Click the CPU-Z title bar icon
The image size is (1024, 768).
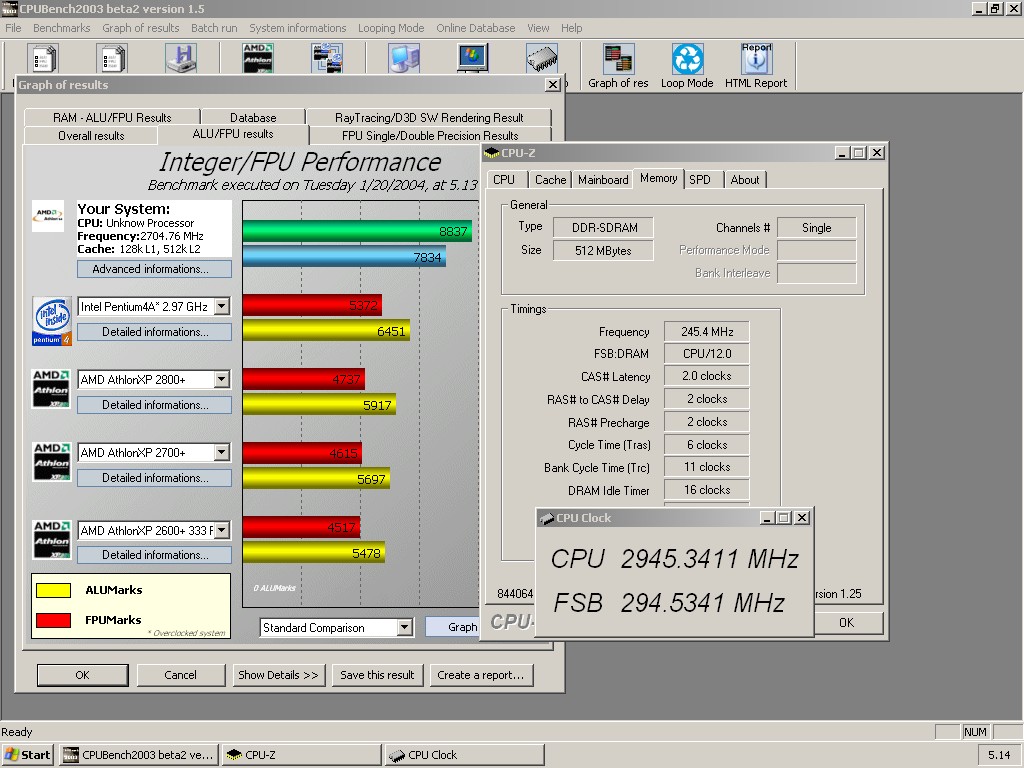point(492,153)
